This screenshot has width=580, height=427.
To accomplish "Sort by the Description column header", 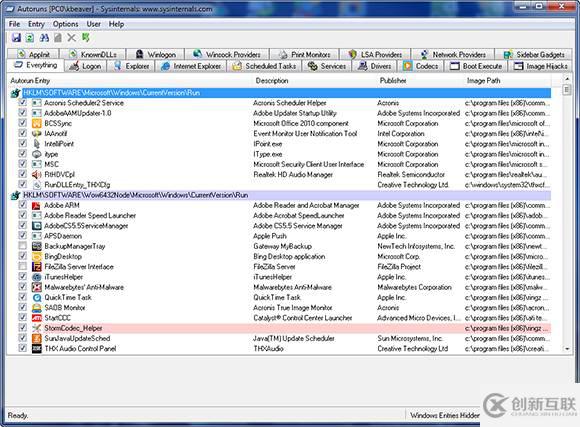I will 314,80.
